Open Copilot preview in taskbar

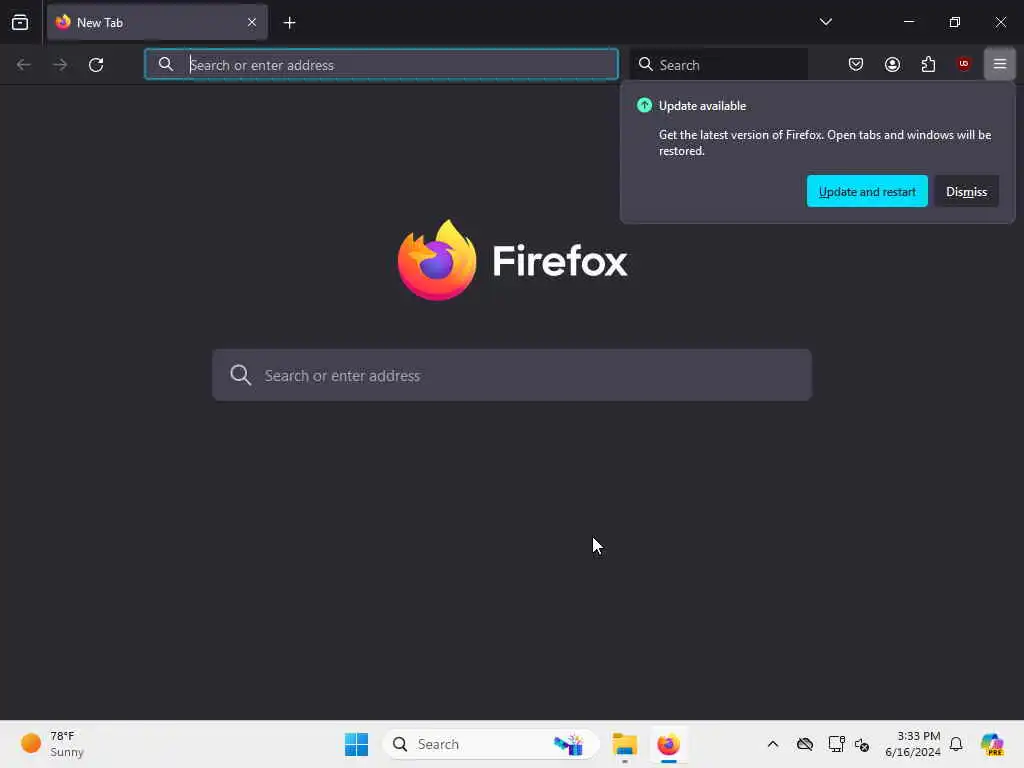(x=992, y=744)
